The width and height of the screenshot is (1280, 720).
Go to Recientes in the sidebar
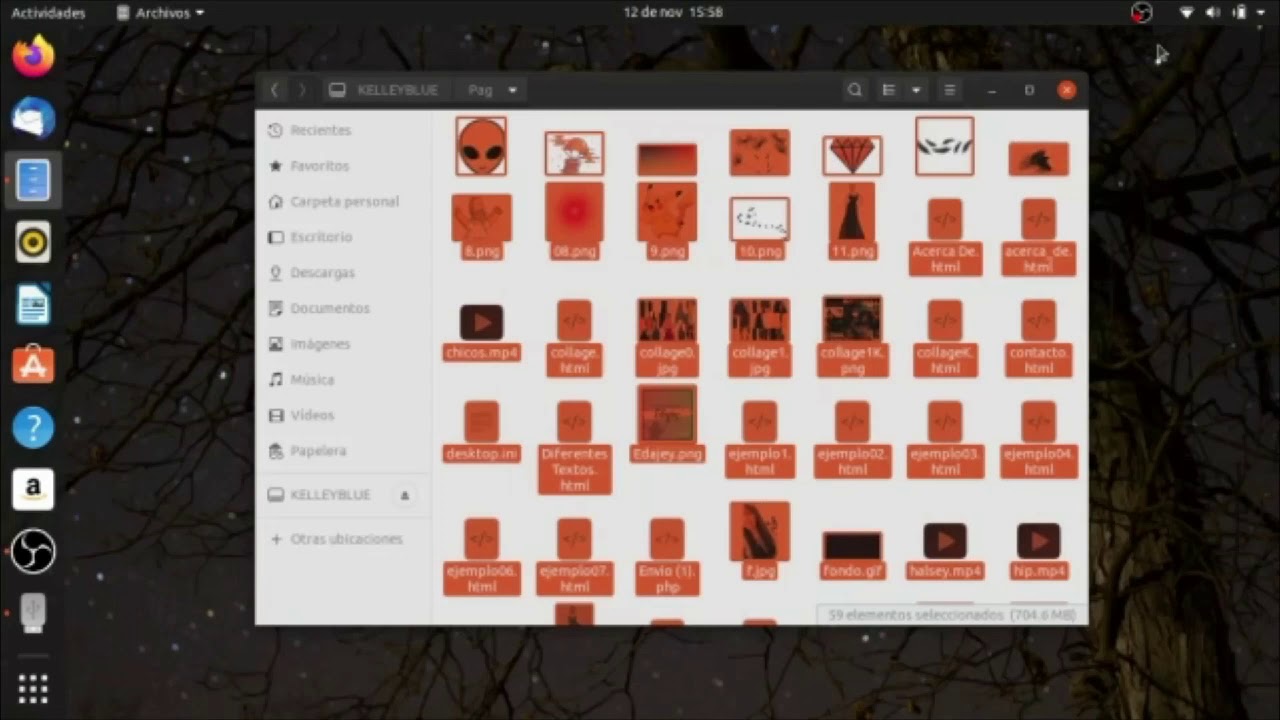(x=343, y=130)
